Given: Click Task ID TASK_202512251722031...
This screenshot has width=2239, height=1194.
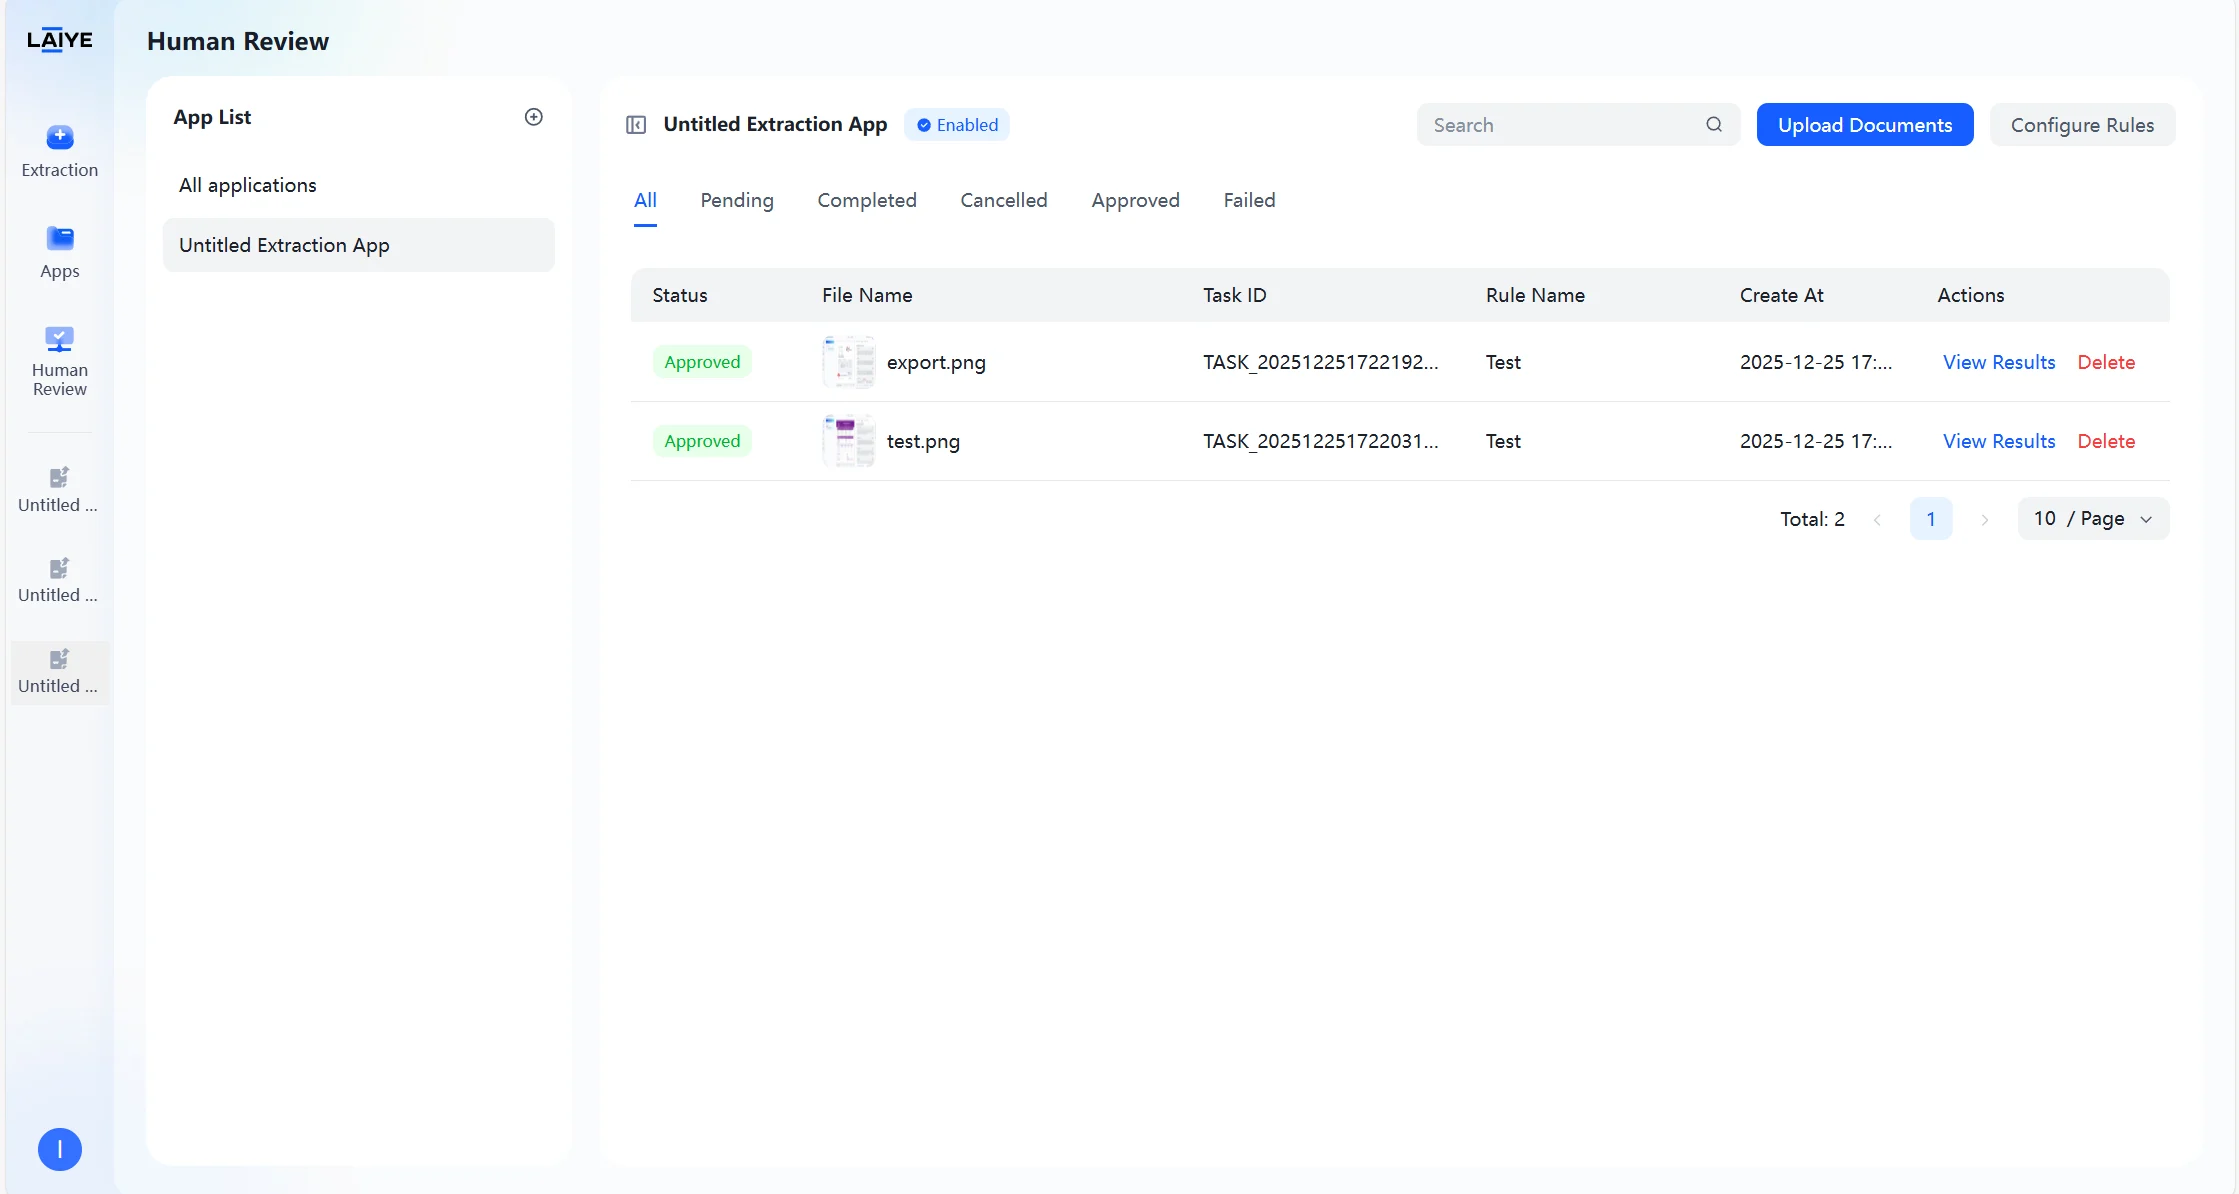Looking at the screenshot, I should click(x=1320, y=441).
